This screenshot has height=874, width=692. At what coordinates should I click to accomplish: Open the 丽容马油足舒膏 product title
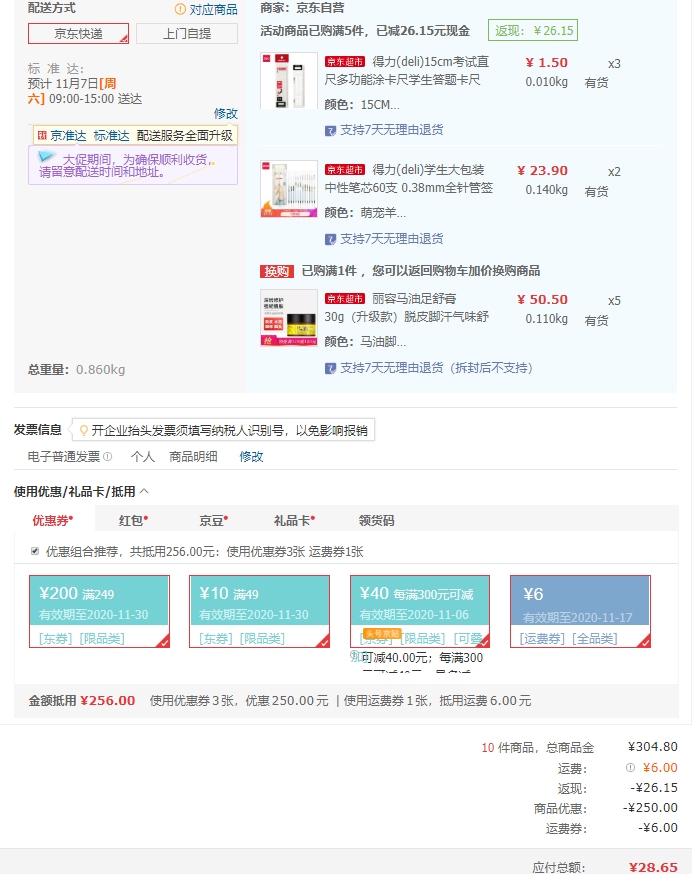(407, 308)
